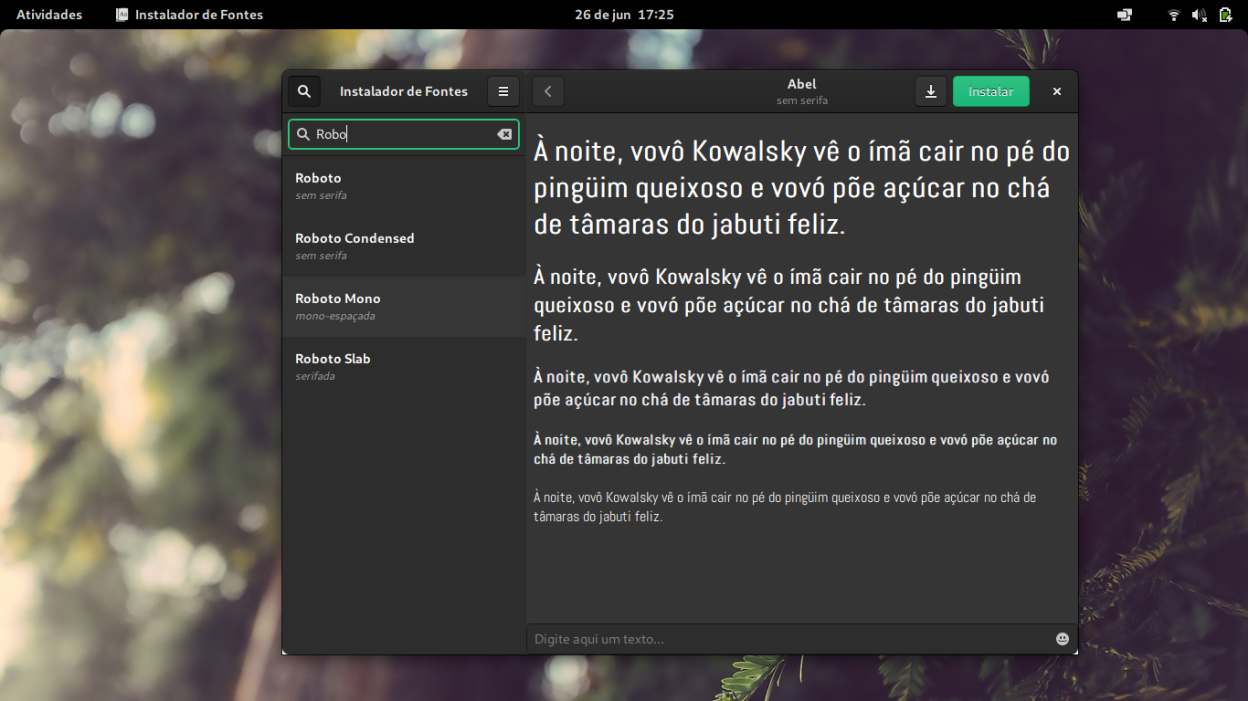Select Roboto Condensed from the list
The width and height of the screenshot is (1248, 701).
pos(403,246)
